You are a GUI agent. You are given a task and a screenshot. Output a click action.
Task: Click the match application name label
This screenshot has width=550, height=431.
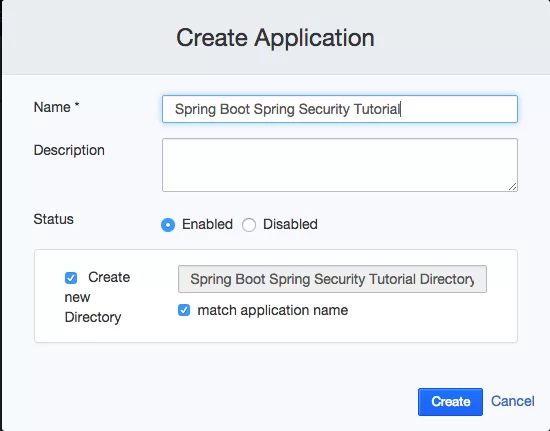(x=273, y=310)
